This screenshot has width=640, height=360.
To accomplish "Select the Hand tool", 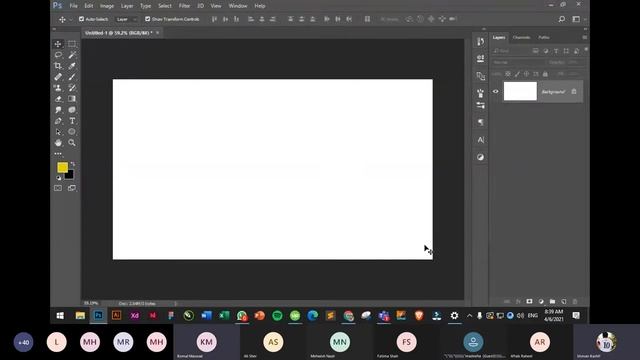I will [58, 142].
